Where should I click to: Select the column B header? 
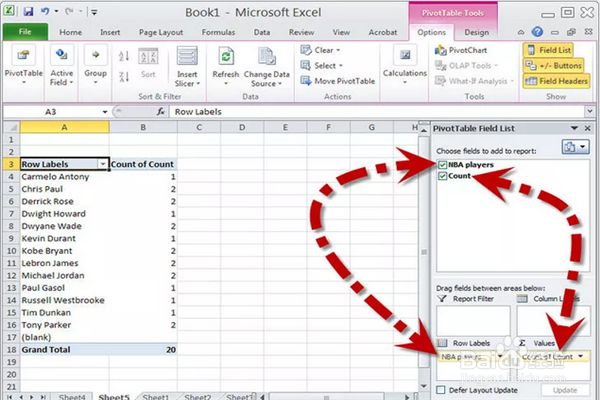coord(143,127)
